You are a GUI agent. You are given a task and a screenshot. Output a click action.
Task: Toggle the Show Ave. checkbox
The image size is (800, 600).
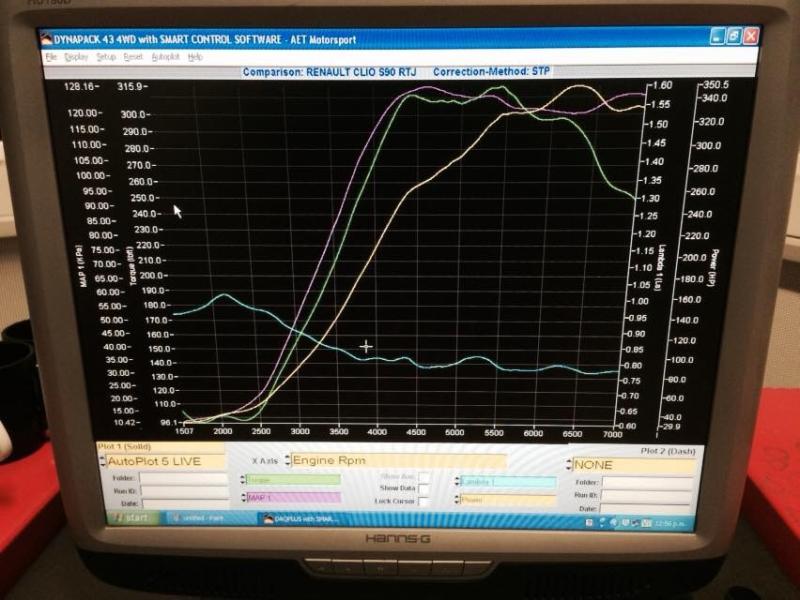(x=423, y=477)
